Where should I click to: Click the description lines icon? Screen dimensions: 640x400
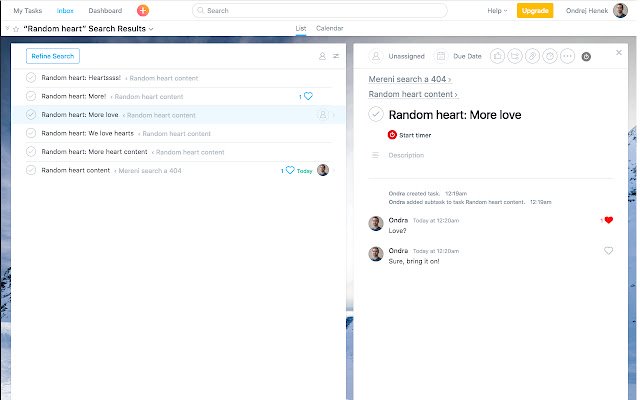pos(376,155)
